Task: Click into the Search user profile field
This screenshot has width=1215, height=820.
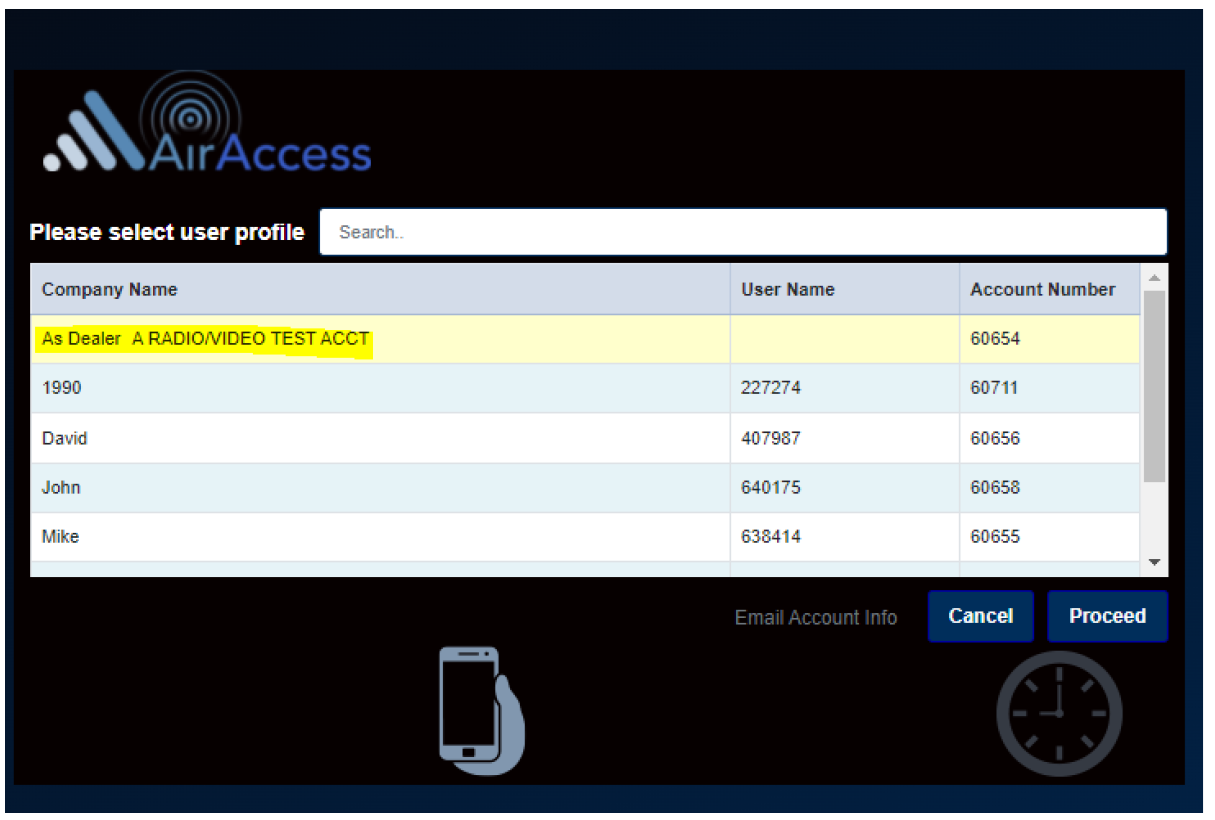Action: tap(742, 232)
